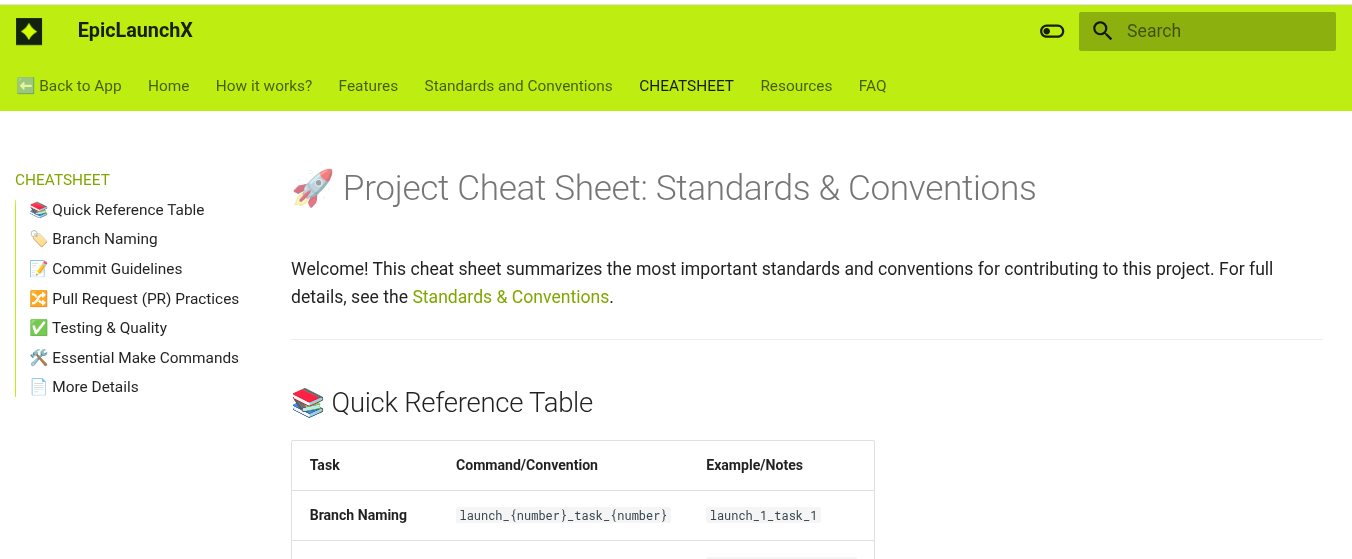Open Standards and Conventions tab

(518, 86)
